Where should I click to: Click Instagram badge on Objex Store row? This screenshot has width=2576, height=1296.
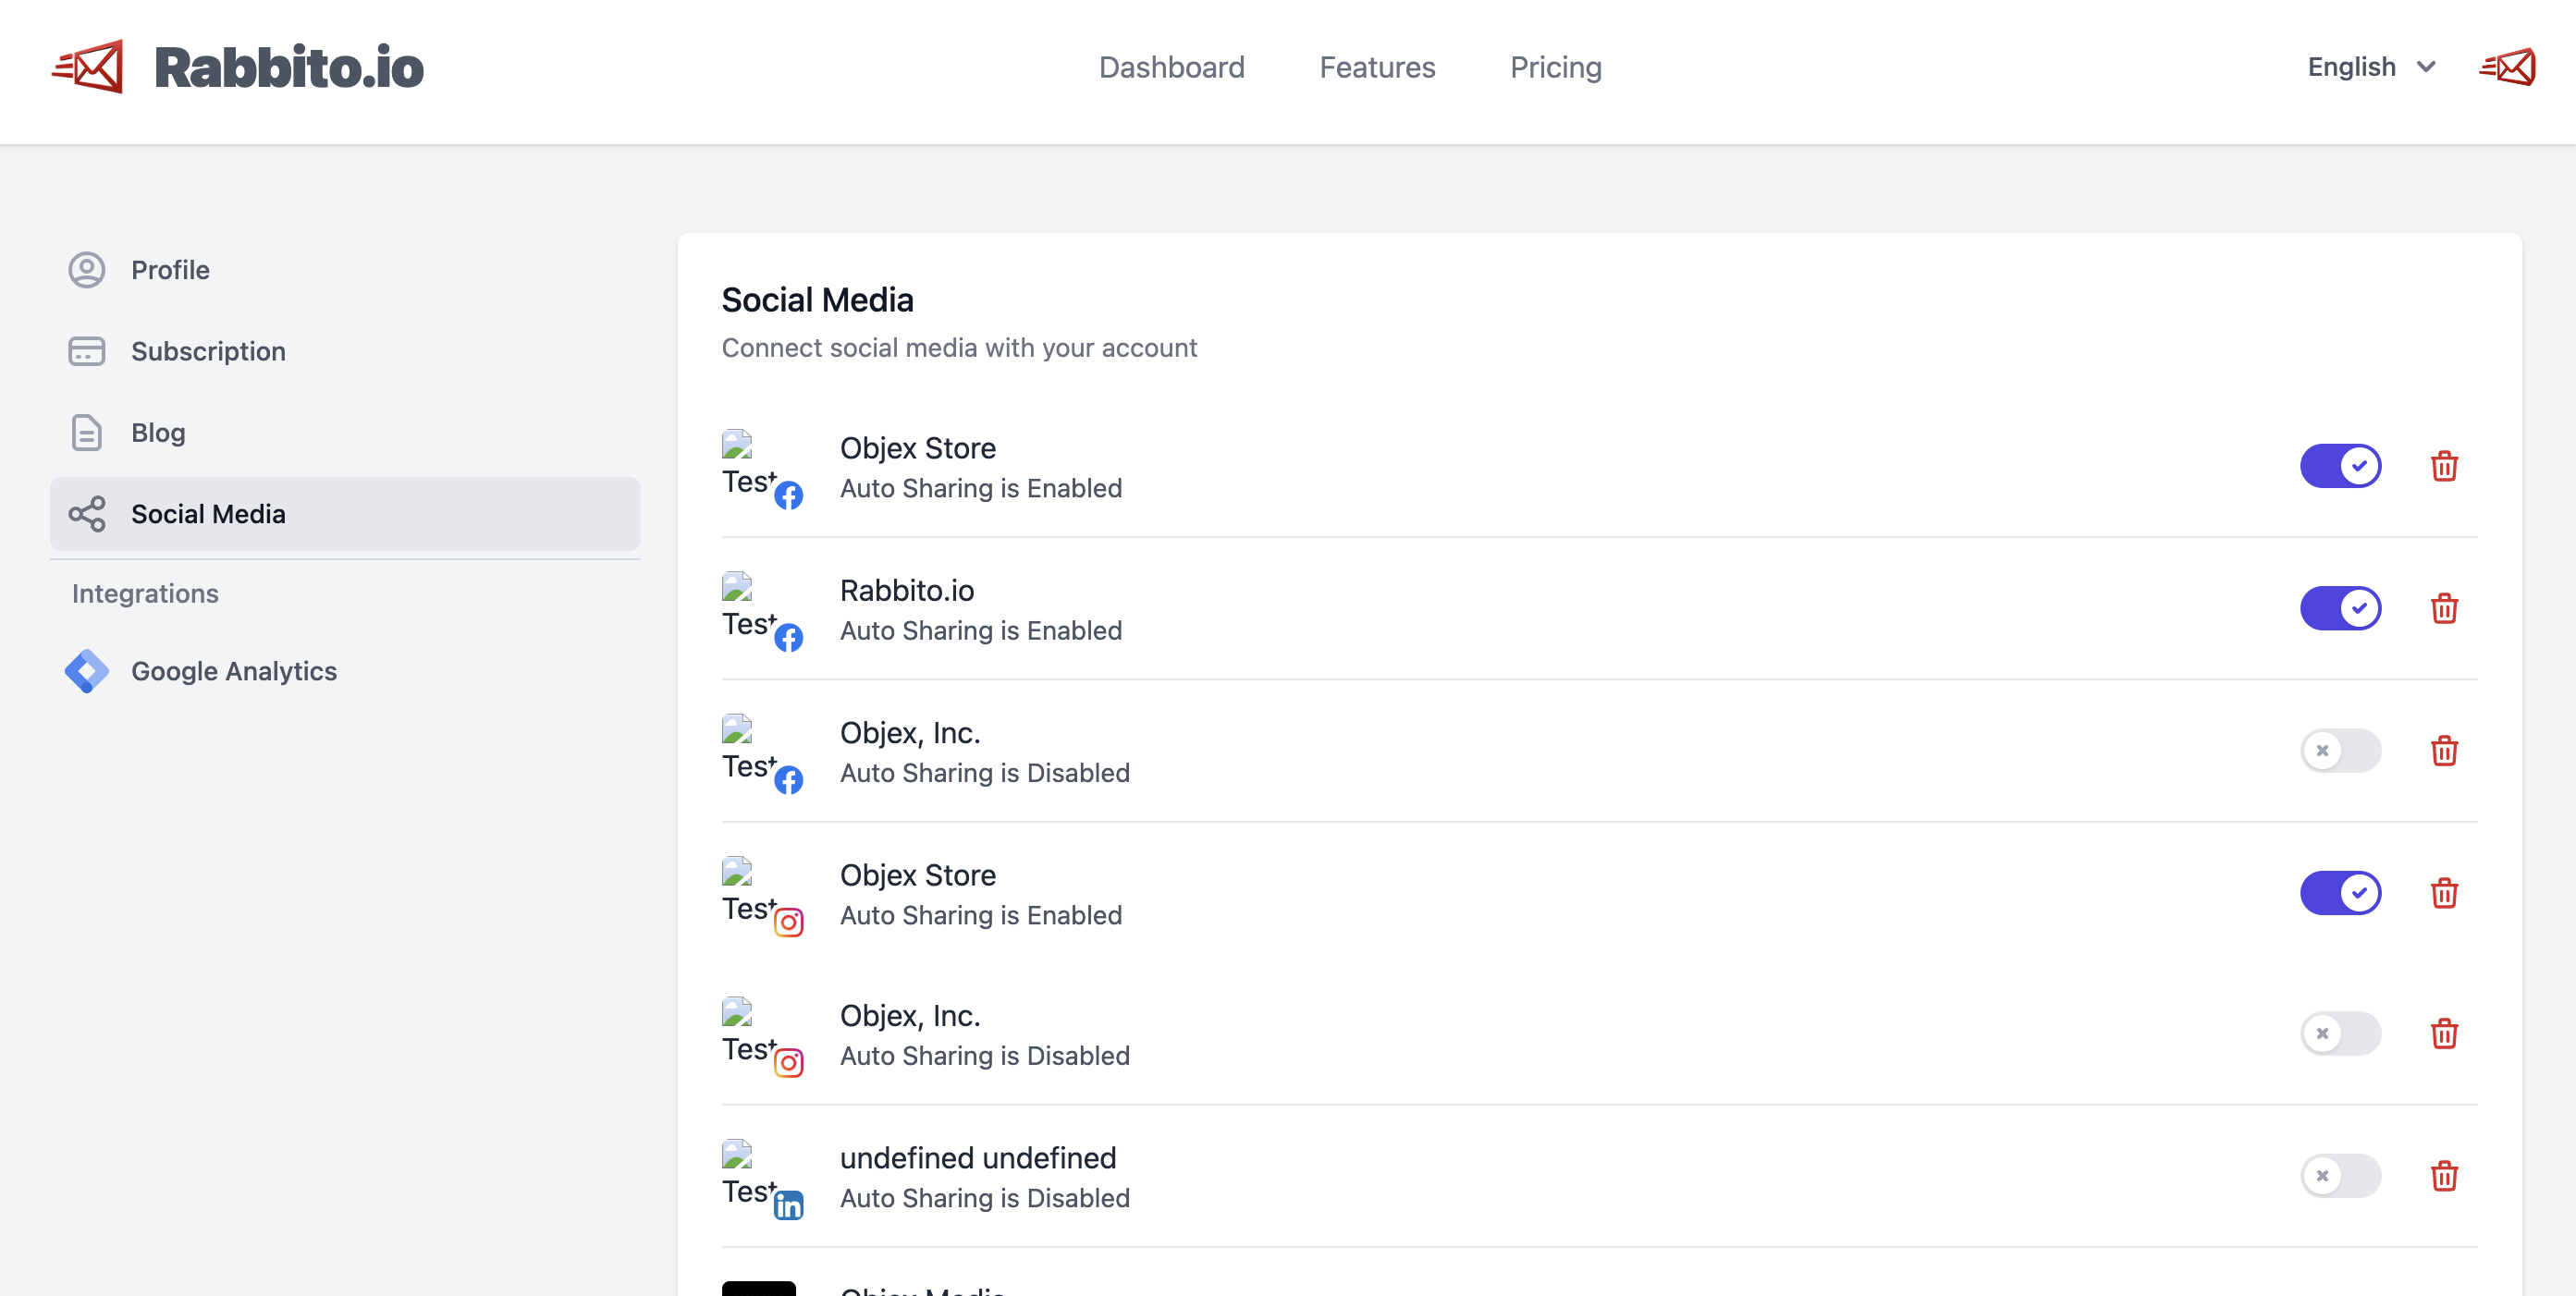(x=789, y=922)
